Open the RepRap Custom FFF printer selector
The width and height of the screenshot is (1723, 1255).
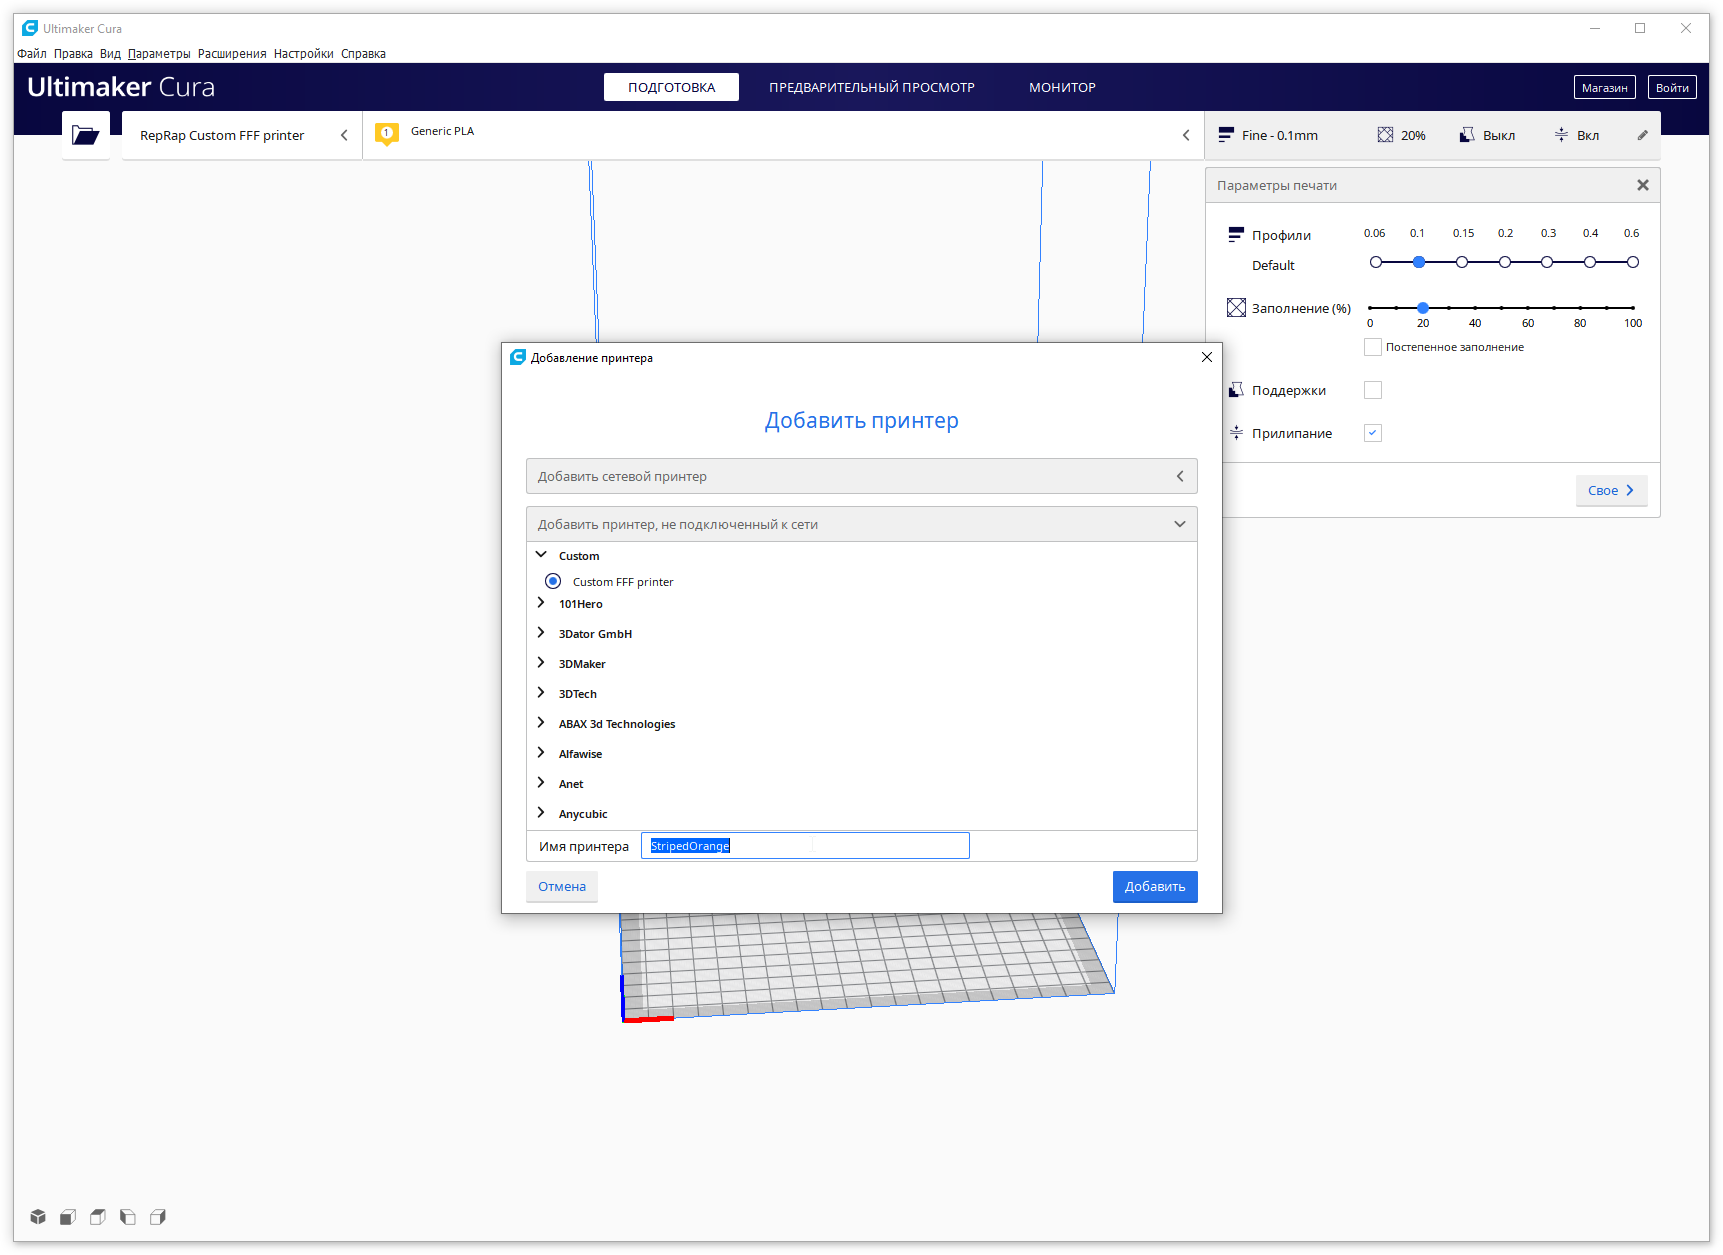coord(242,135)
